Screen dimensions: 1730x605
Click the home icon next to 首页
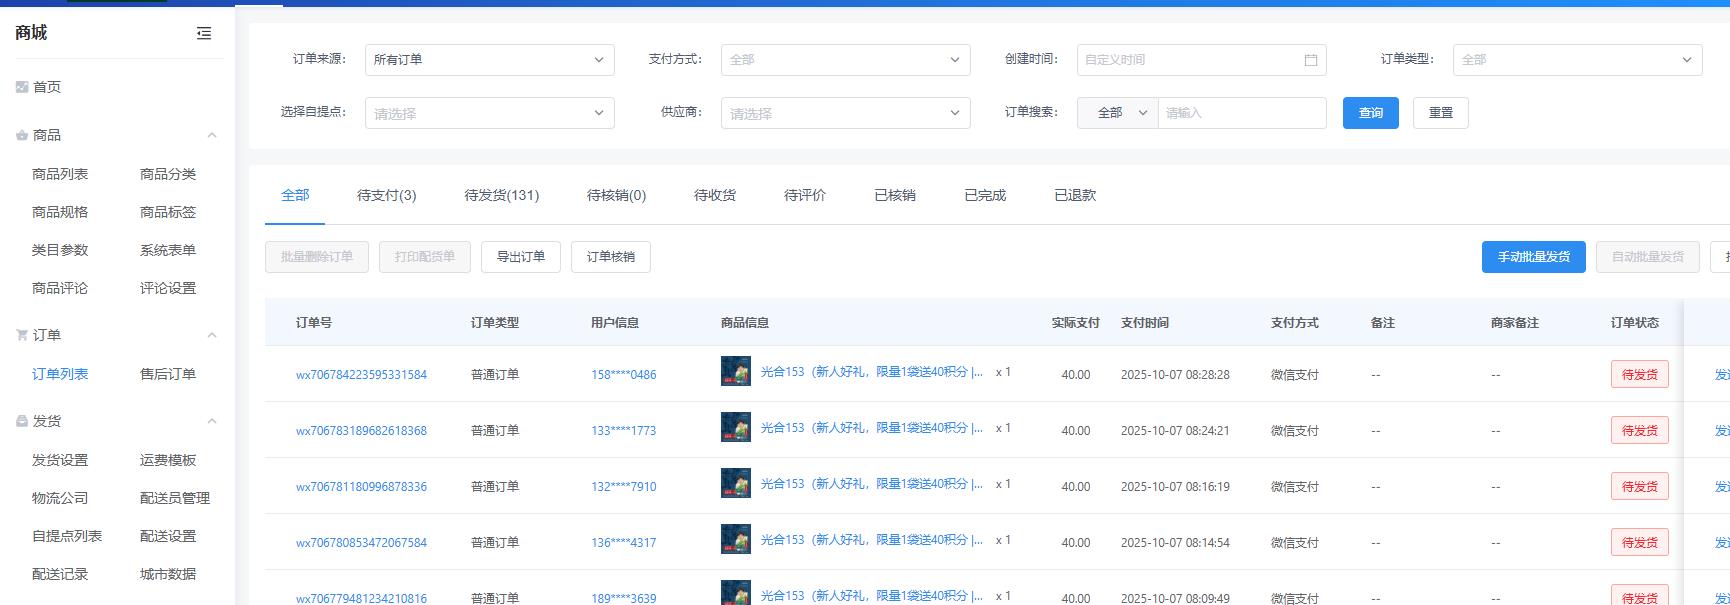22,87
